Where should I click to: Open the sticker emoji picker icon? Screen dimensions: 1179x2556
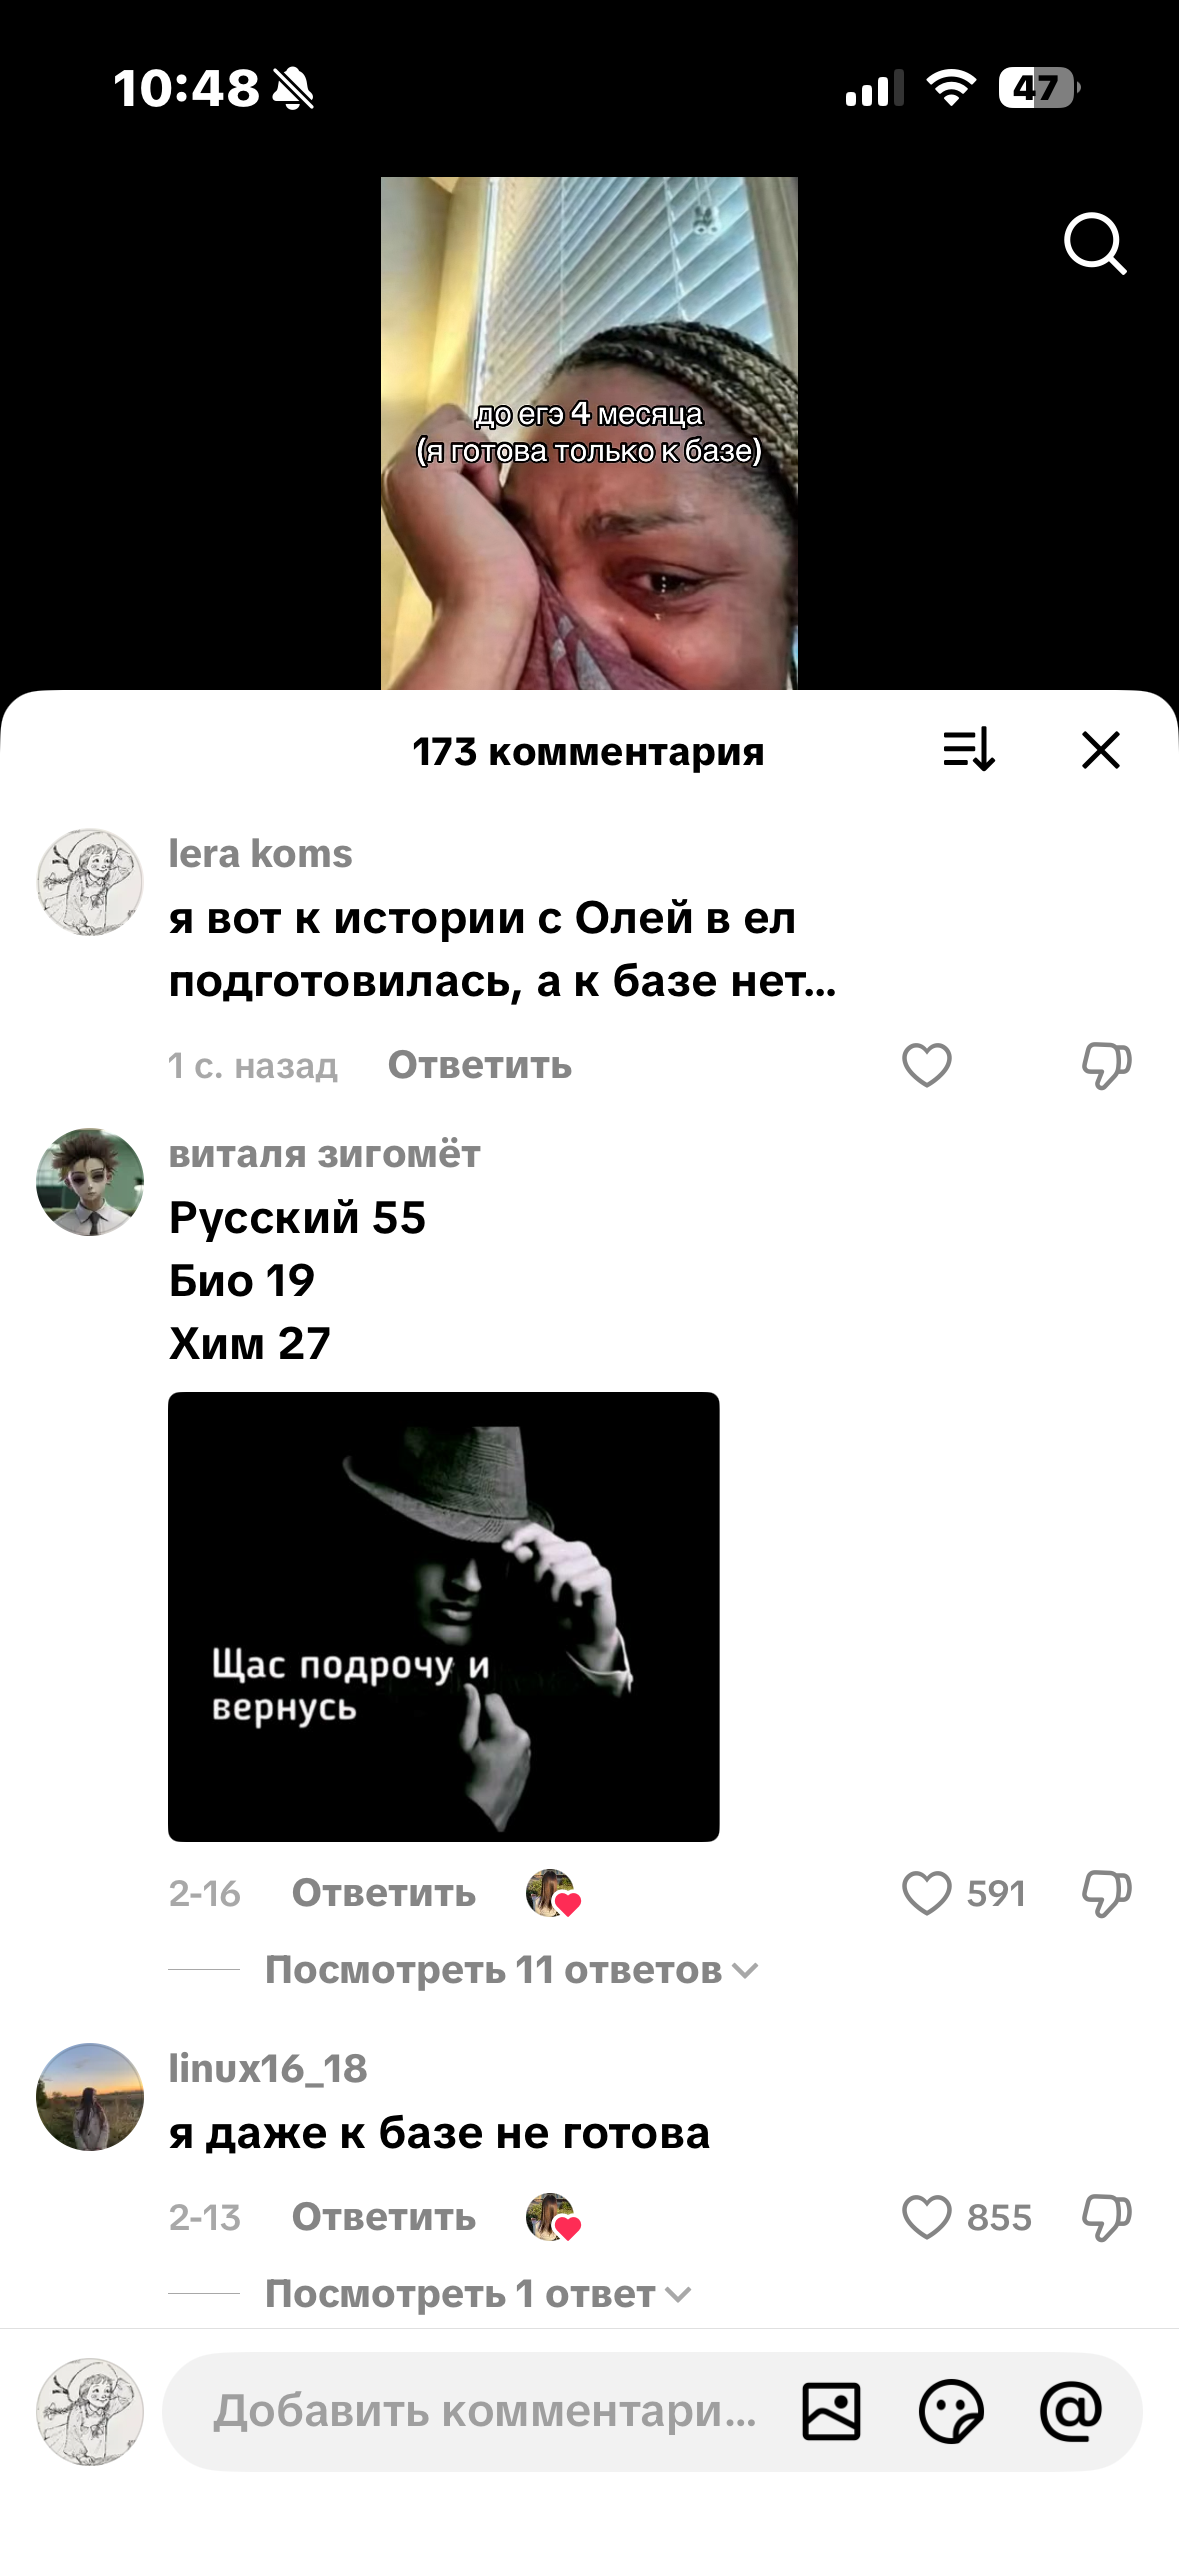pyautogui.click(x=951, y=2411)
